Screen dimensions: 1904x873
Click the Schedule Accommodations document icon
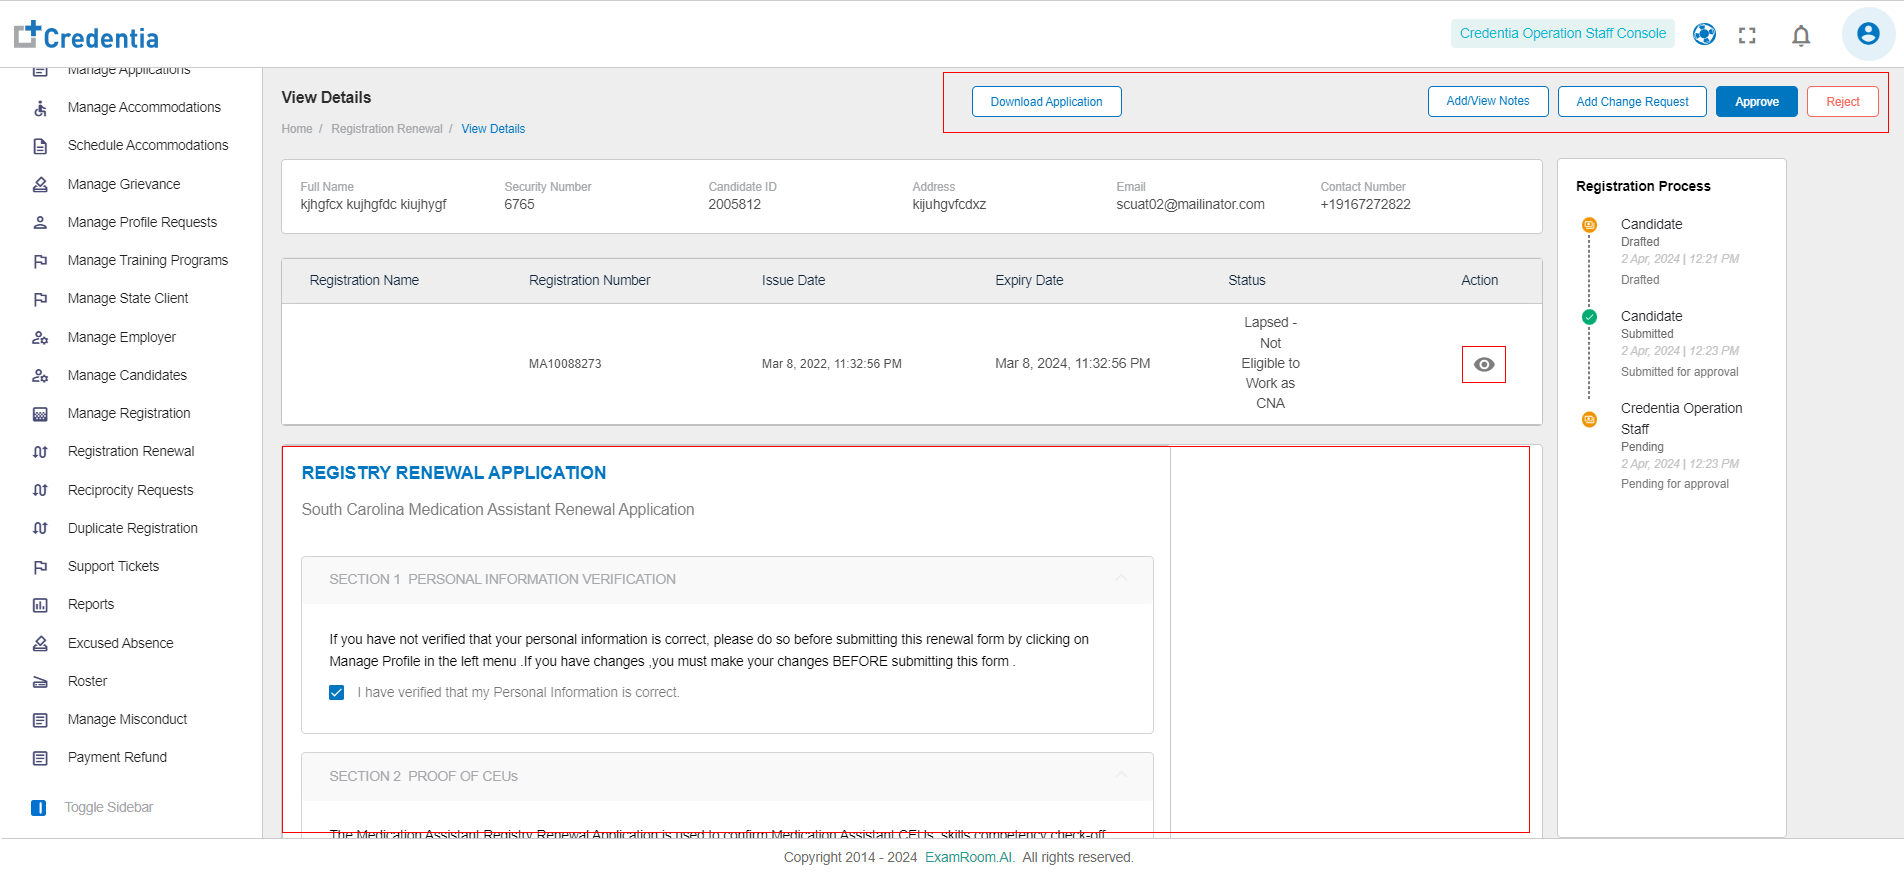coord(40,146)
